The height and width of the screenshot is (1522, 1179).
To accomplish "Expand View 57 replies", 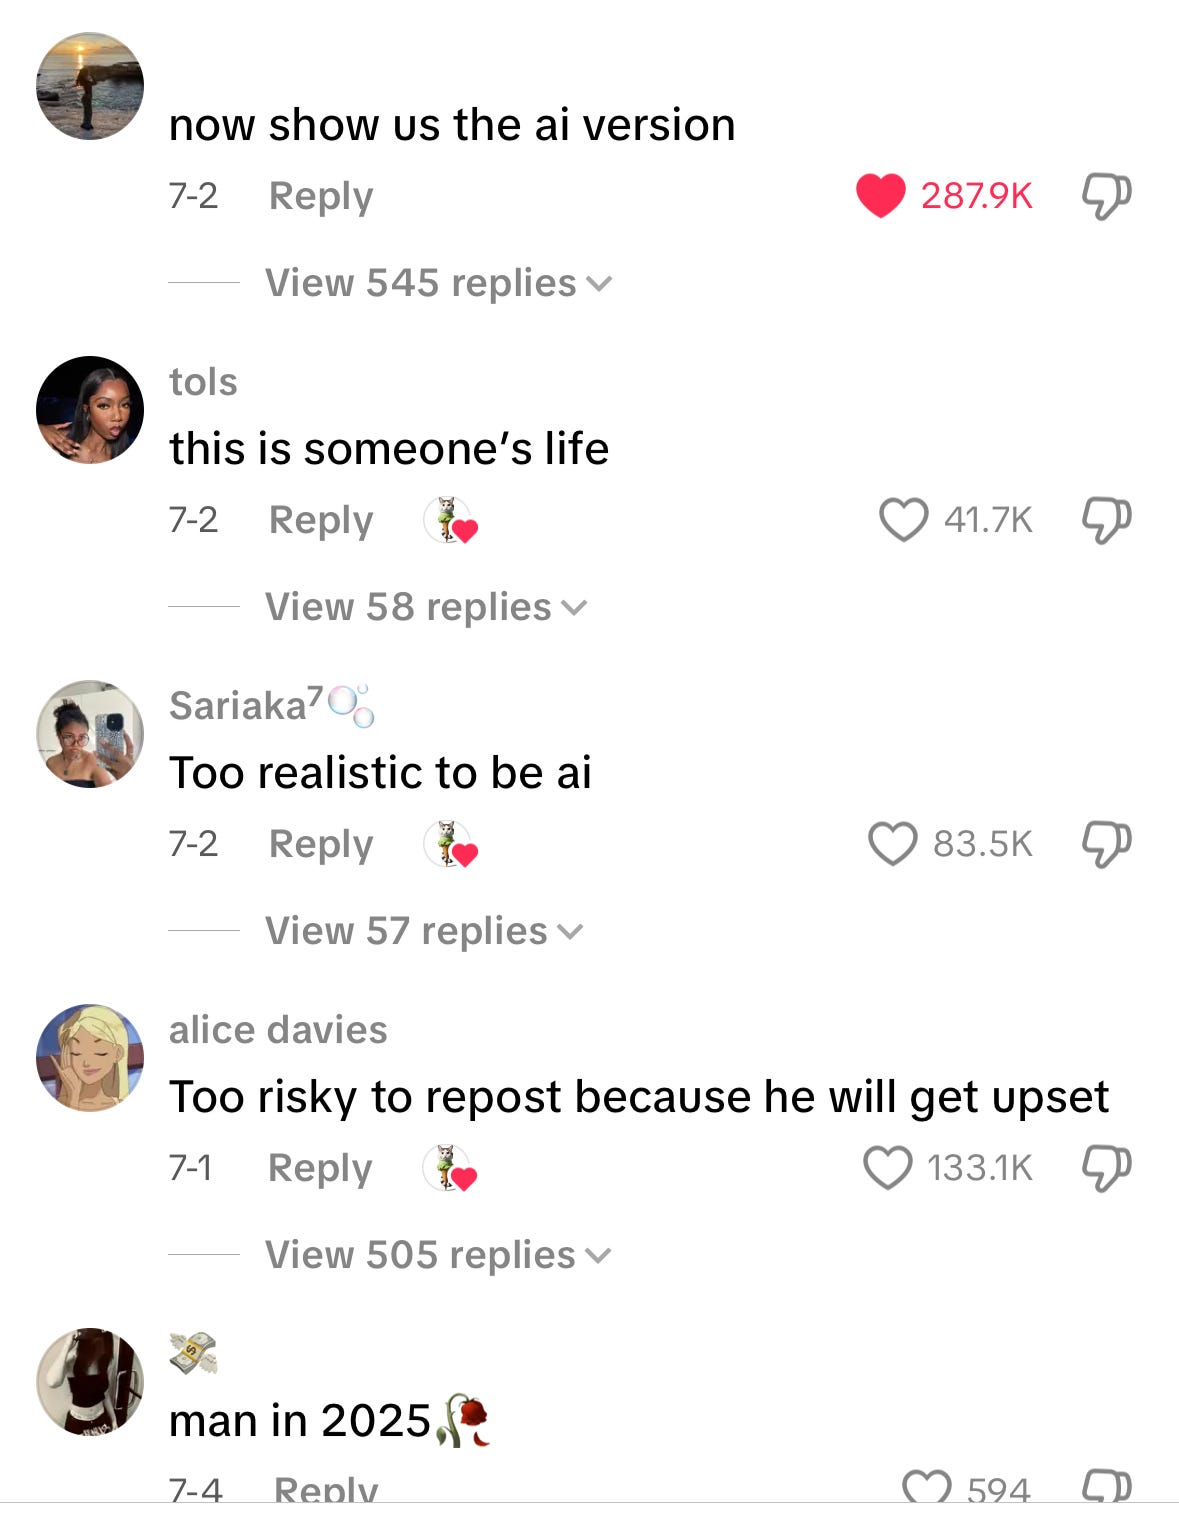I will [x=424, y=931].
